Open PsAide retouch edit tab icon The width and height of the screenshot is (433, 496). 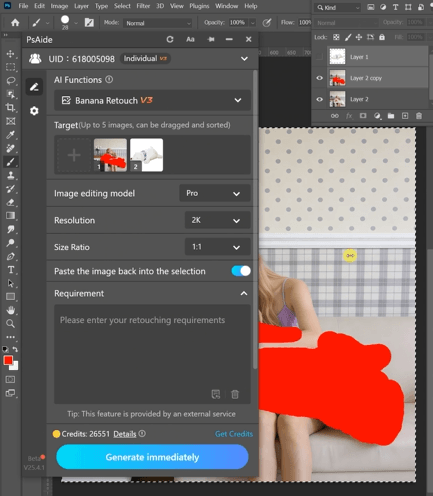coord(34,87)
